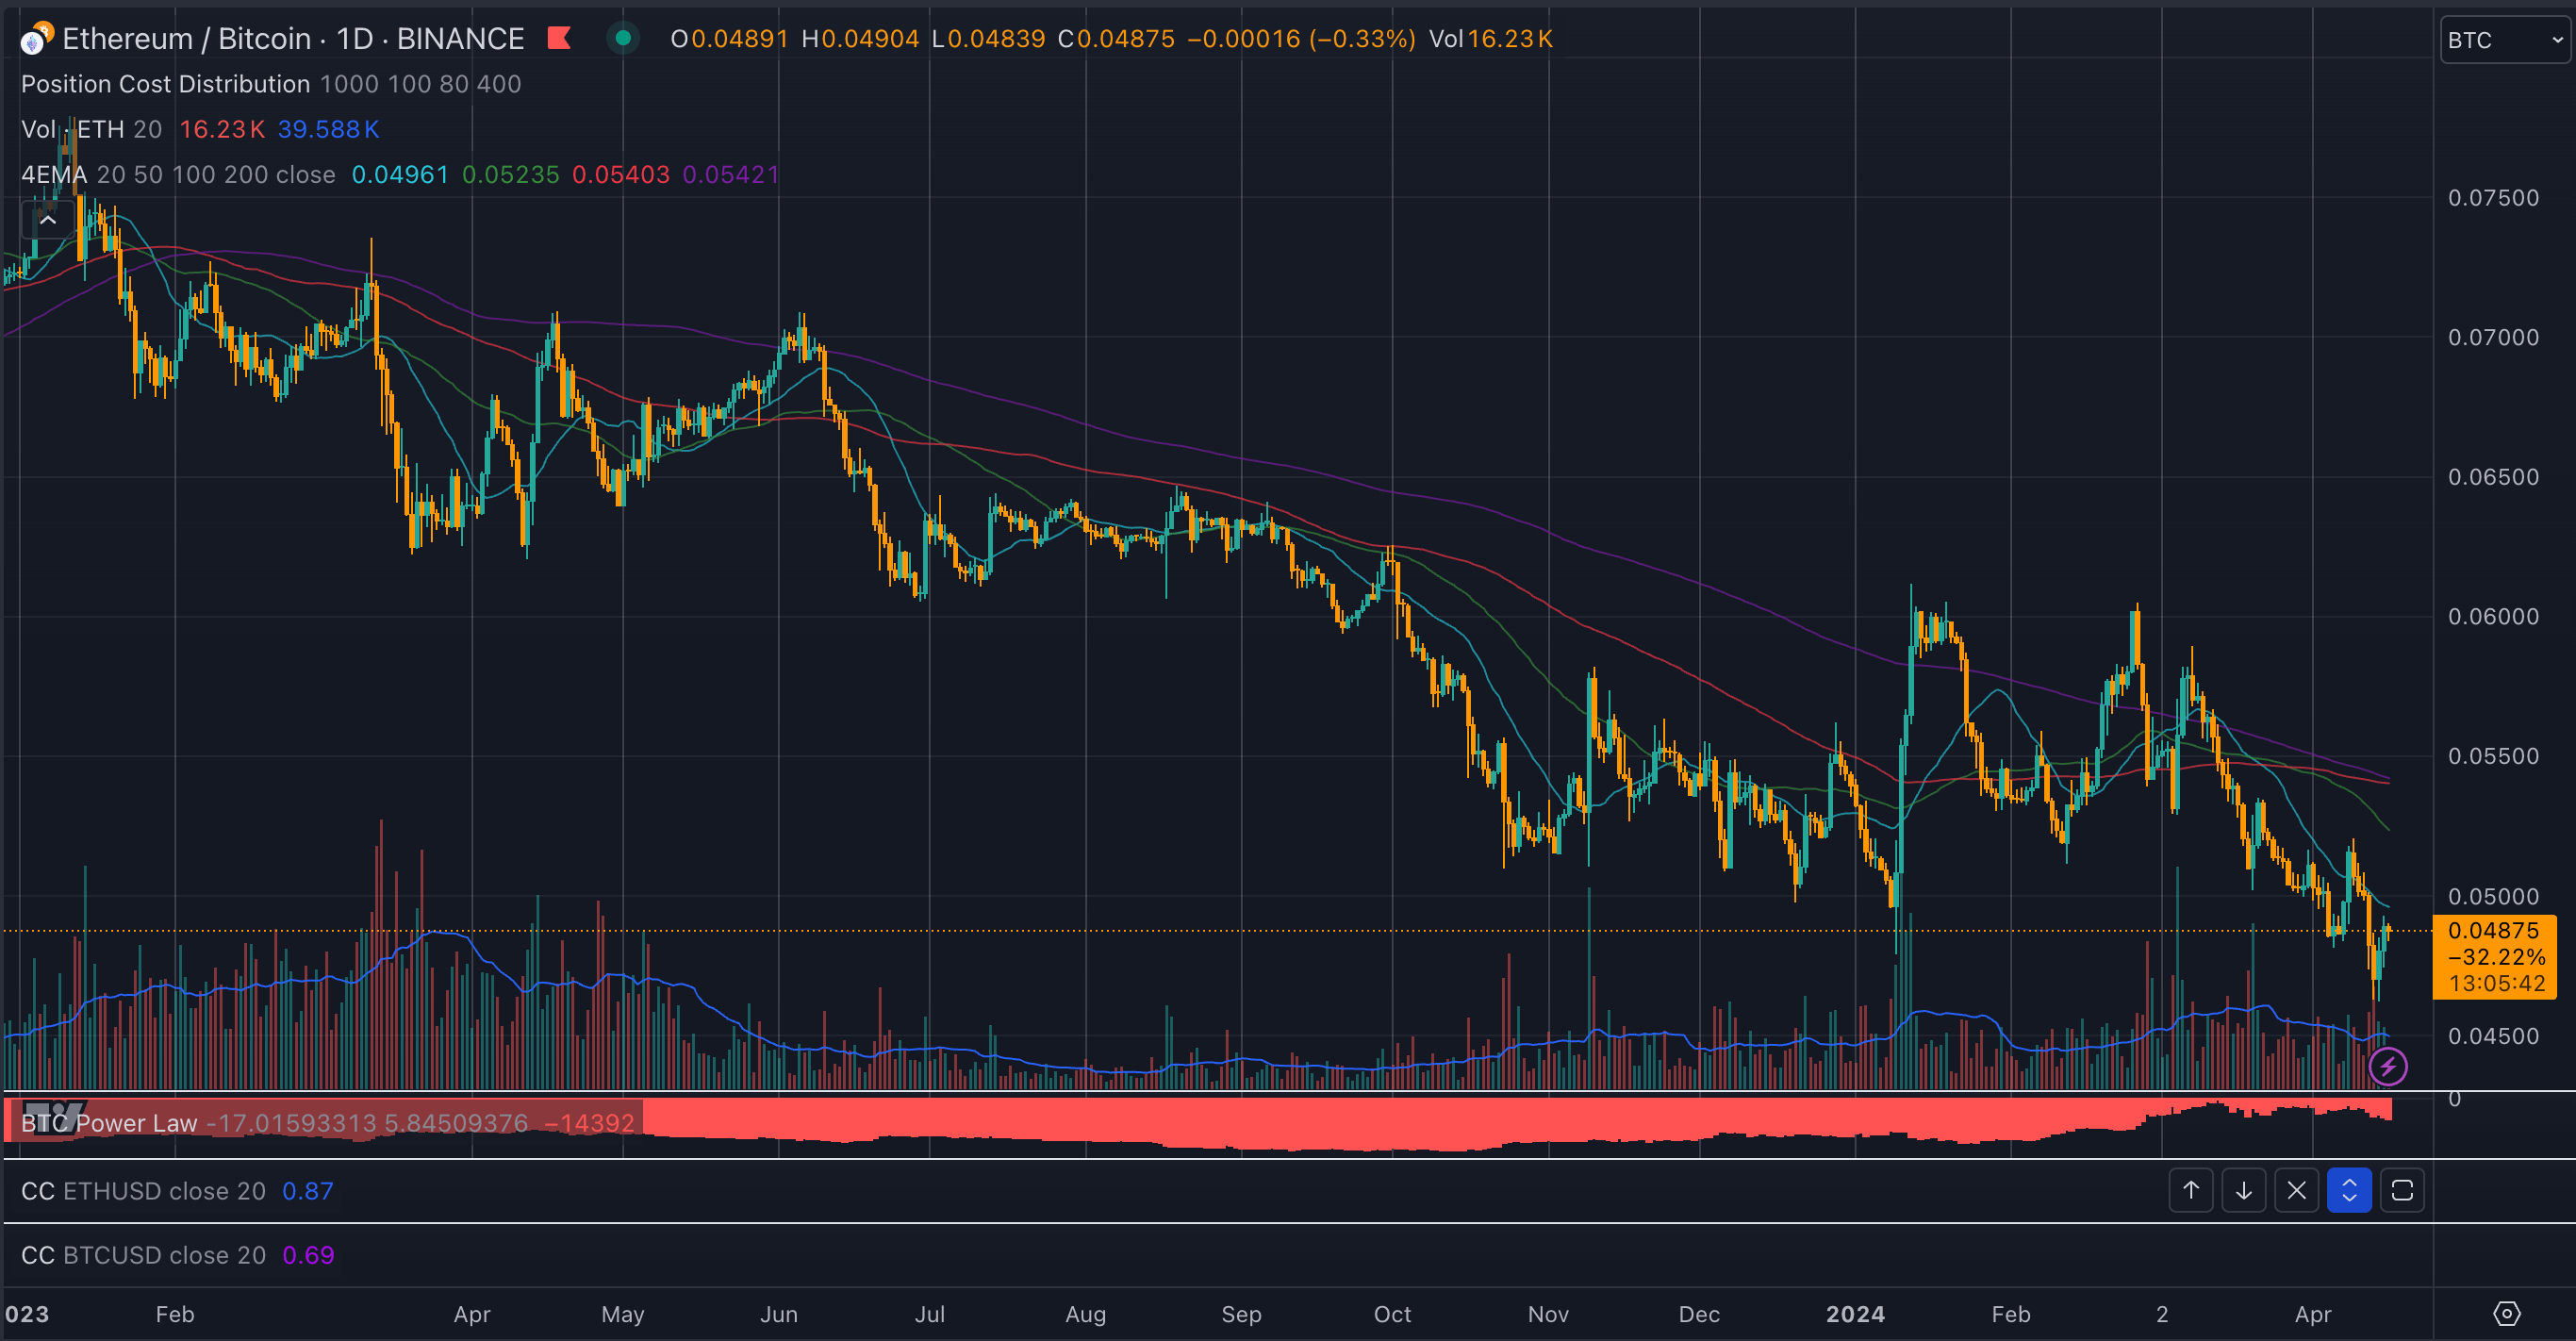Select the CC BTCUSD close 20 indicator
Image resolution: width=2576 pixels, height=1341 pixels.
coord(143,1255)
